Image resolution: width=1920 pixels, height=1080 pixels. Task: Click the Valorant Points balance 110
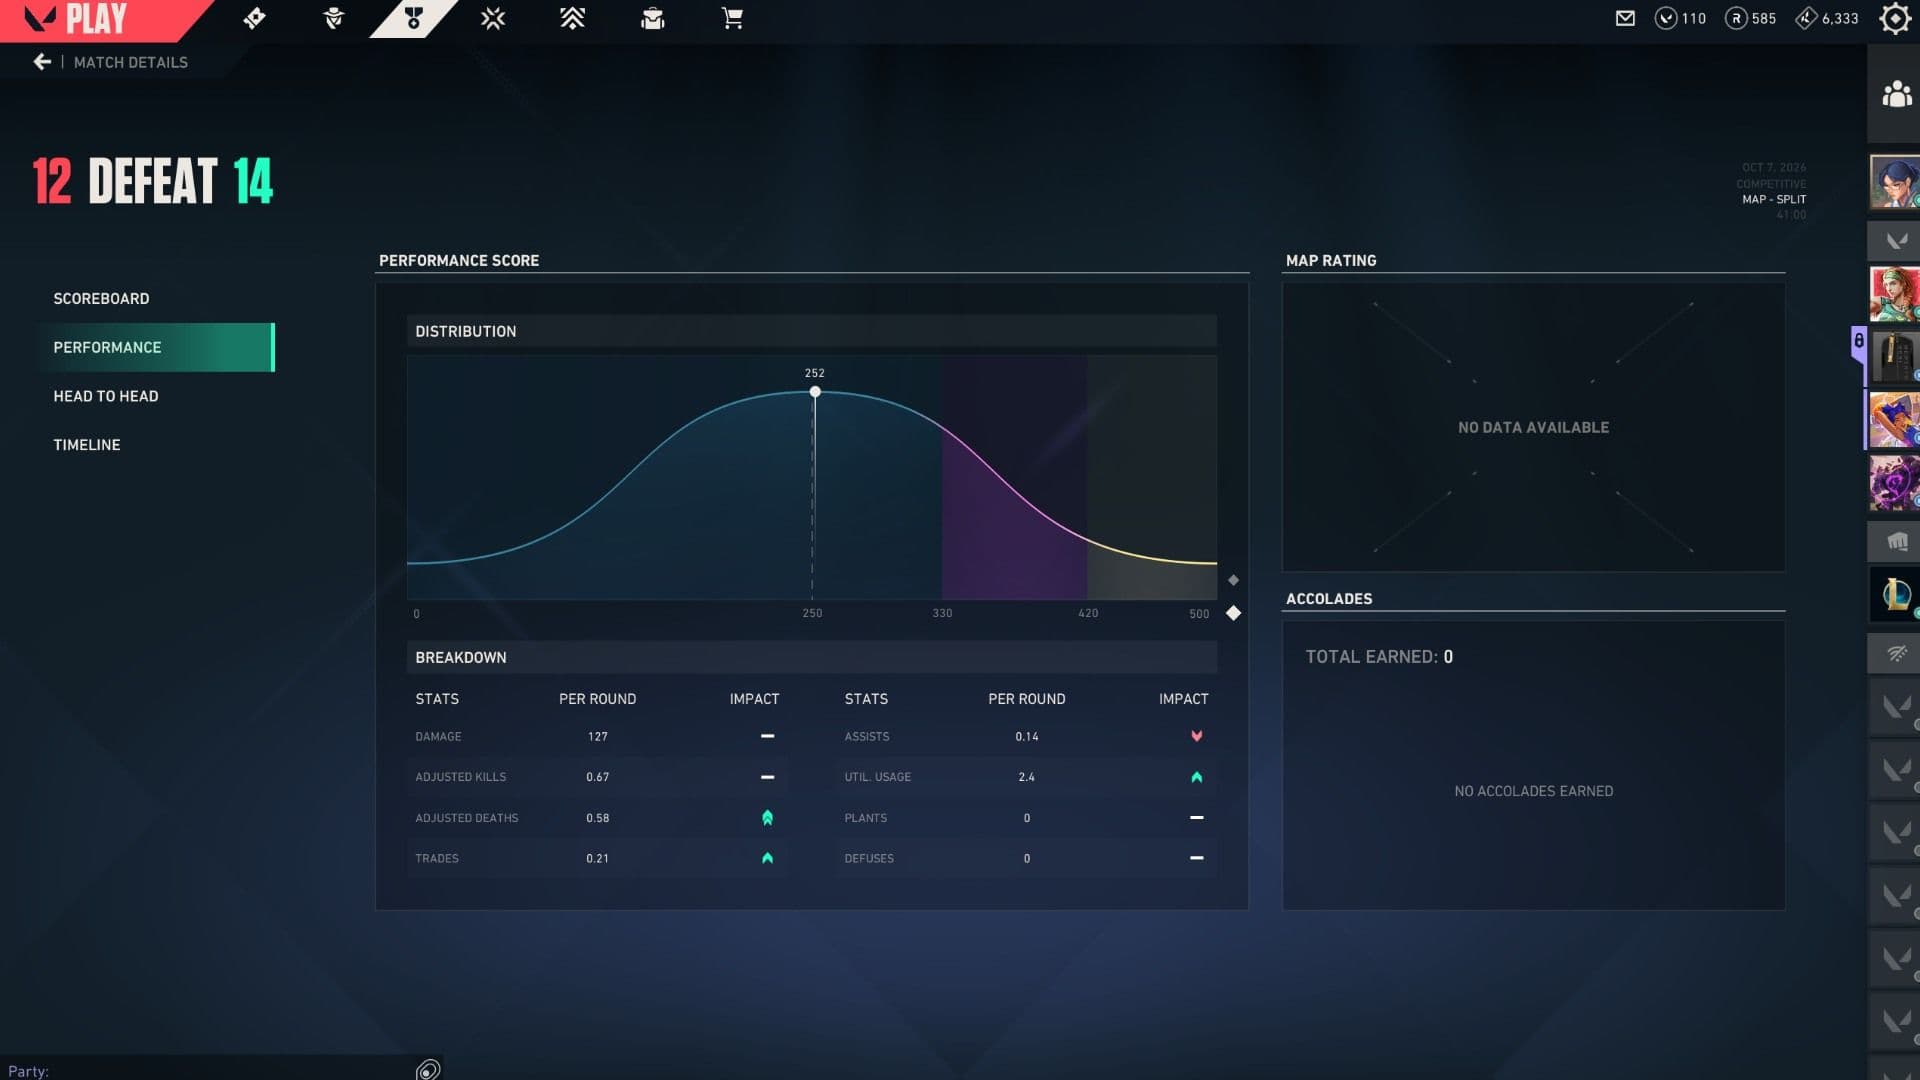(x=1680, y=18)
